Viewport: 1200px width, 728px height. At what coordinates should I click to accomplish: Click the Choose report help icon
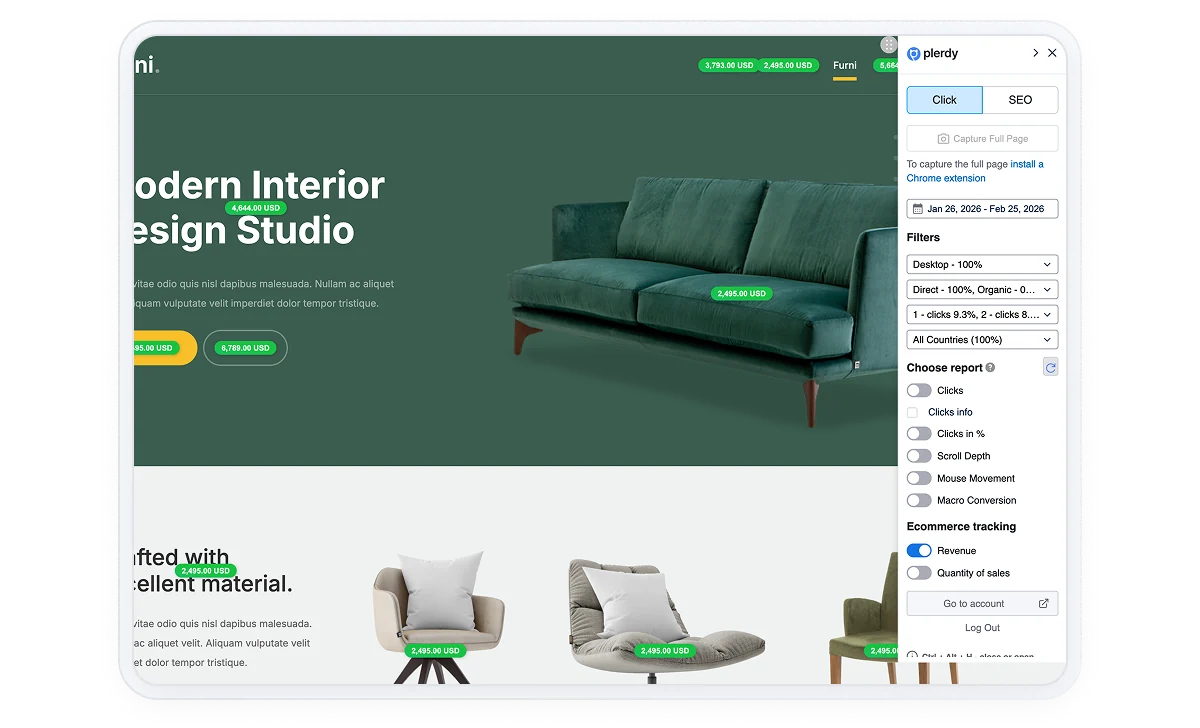990,368
